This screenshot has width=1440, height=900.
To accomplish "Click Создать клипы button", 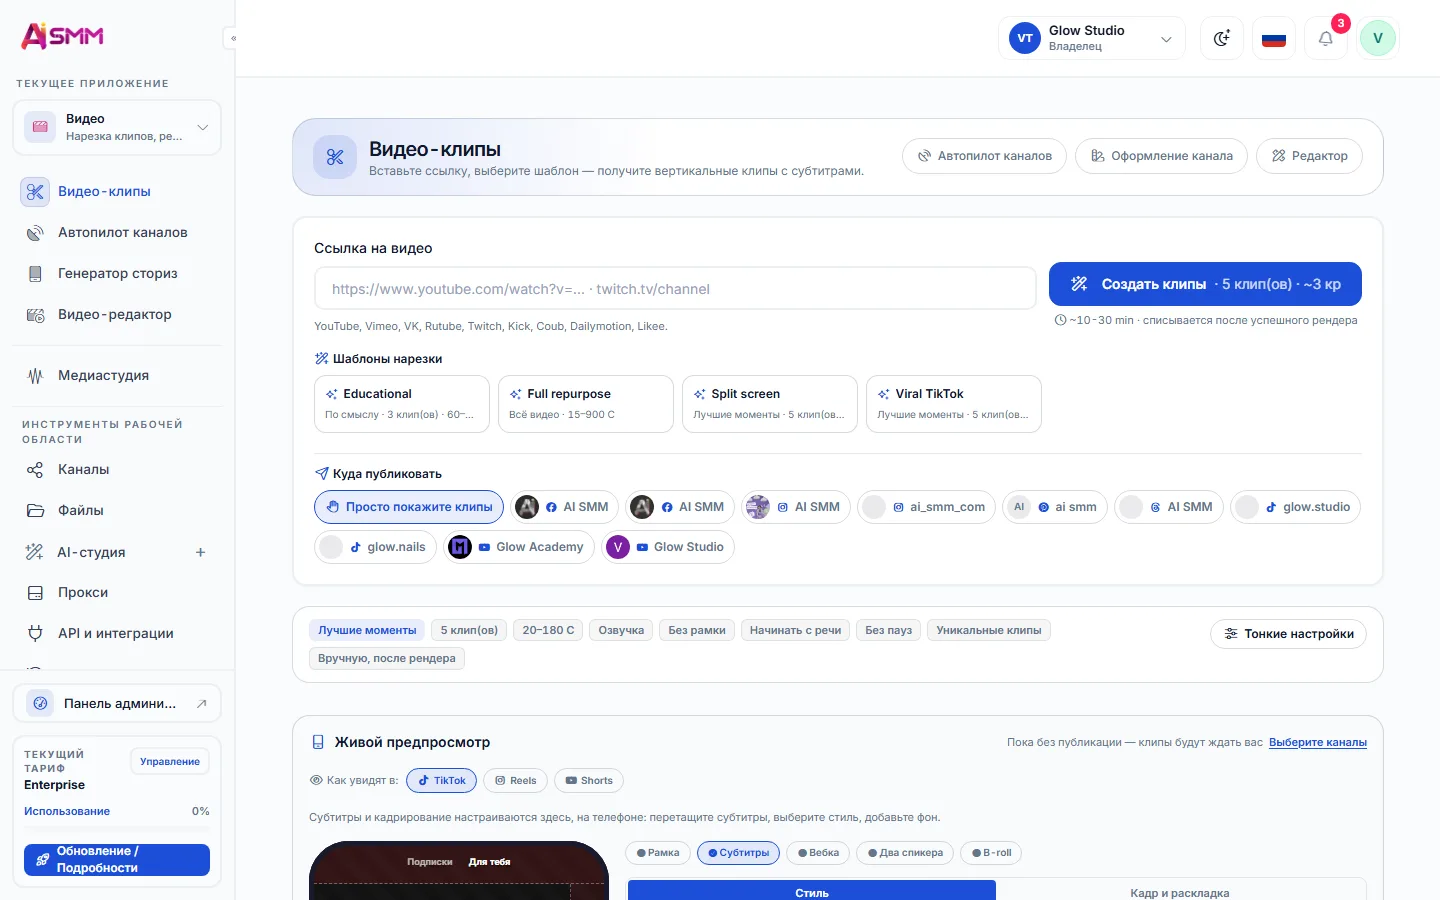I will (x=1205, y=284).
